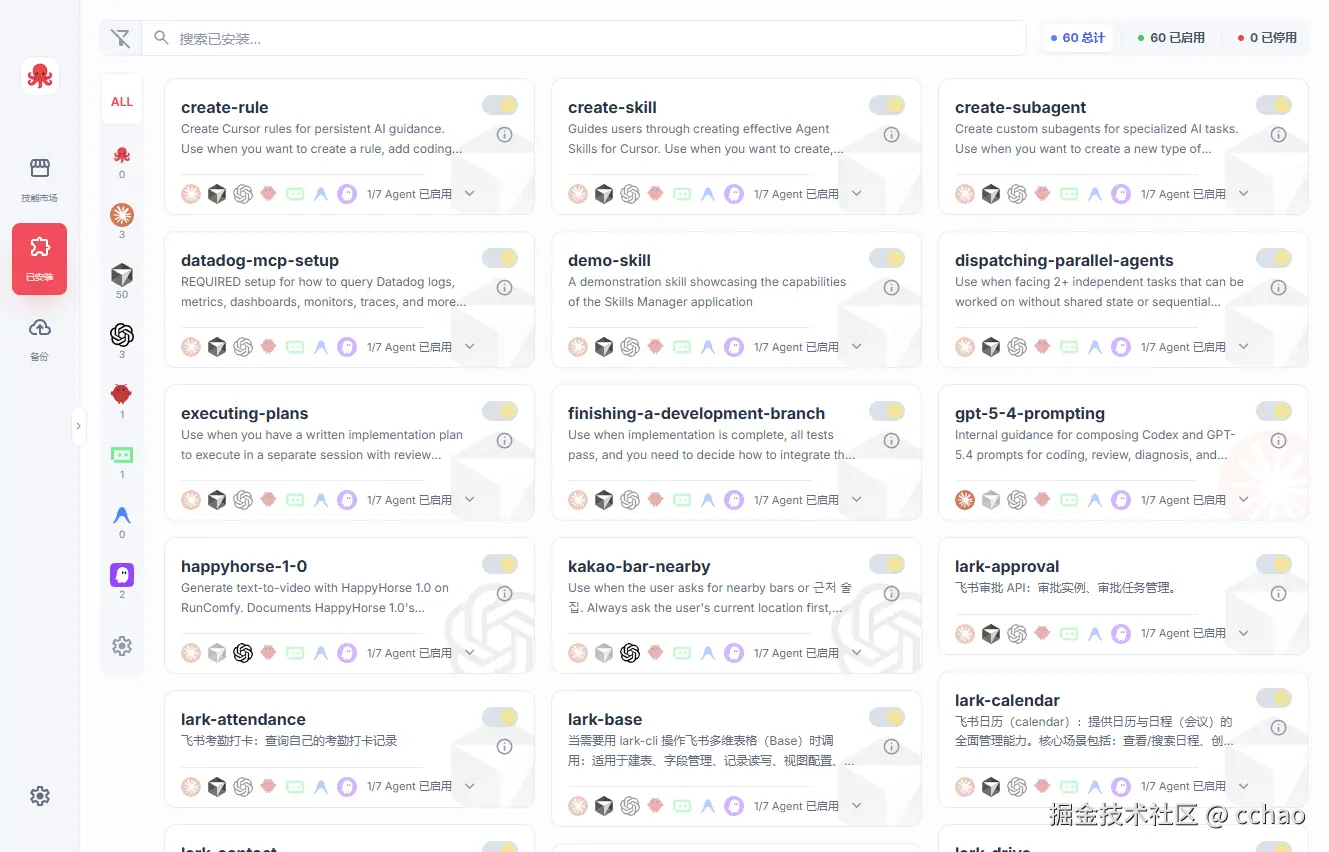Image resolution: width=1329 pixels, height=852 pixels.
Task: Show info for the lark-approval skill
Action: (1278, 593)
